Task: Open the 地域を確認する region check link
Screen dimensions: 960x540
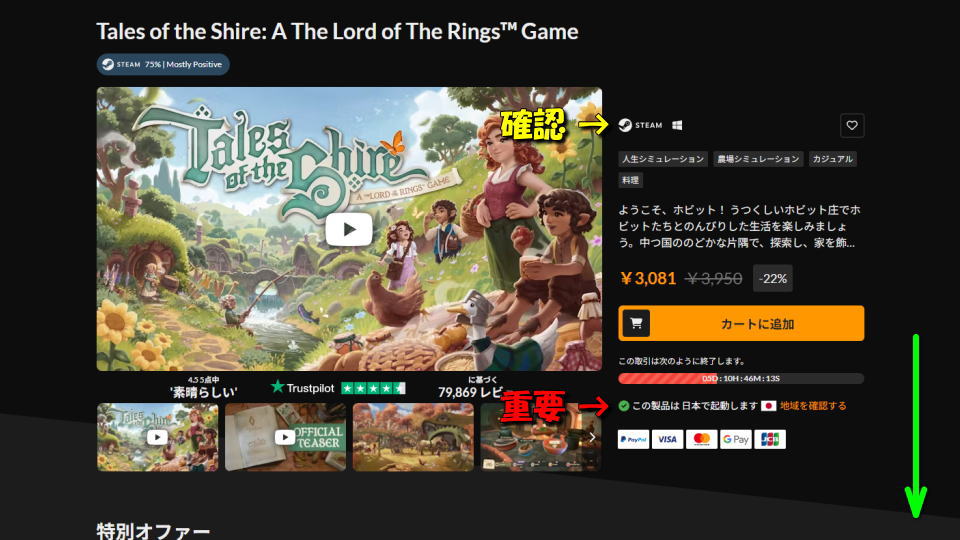Action: 813,405
